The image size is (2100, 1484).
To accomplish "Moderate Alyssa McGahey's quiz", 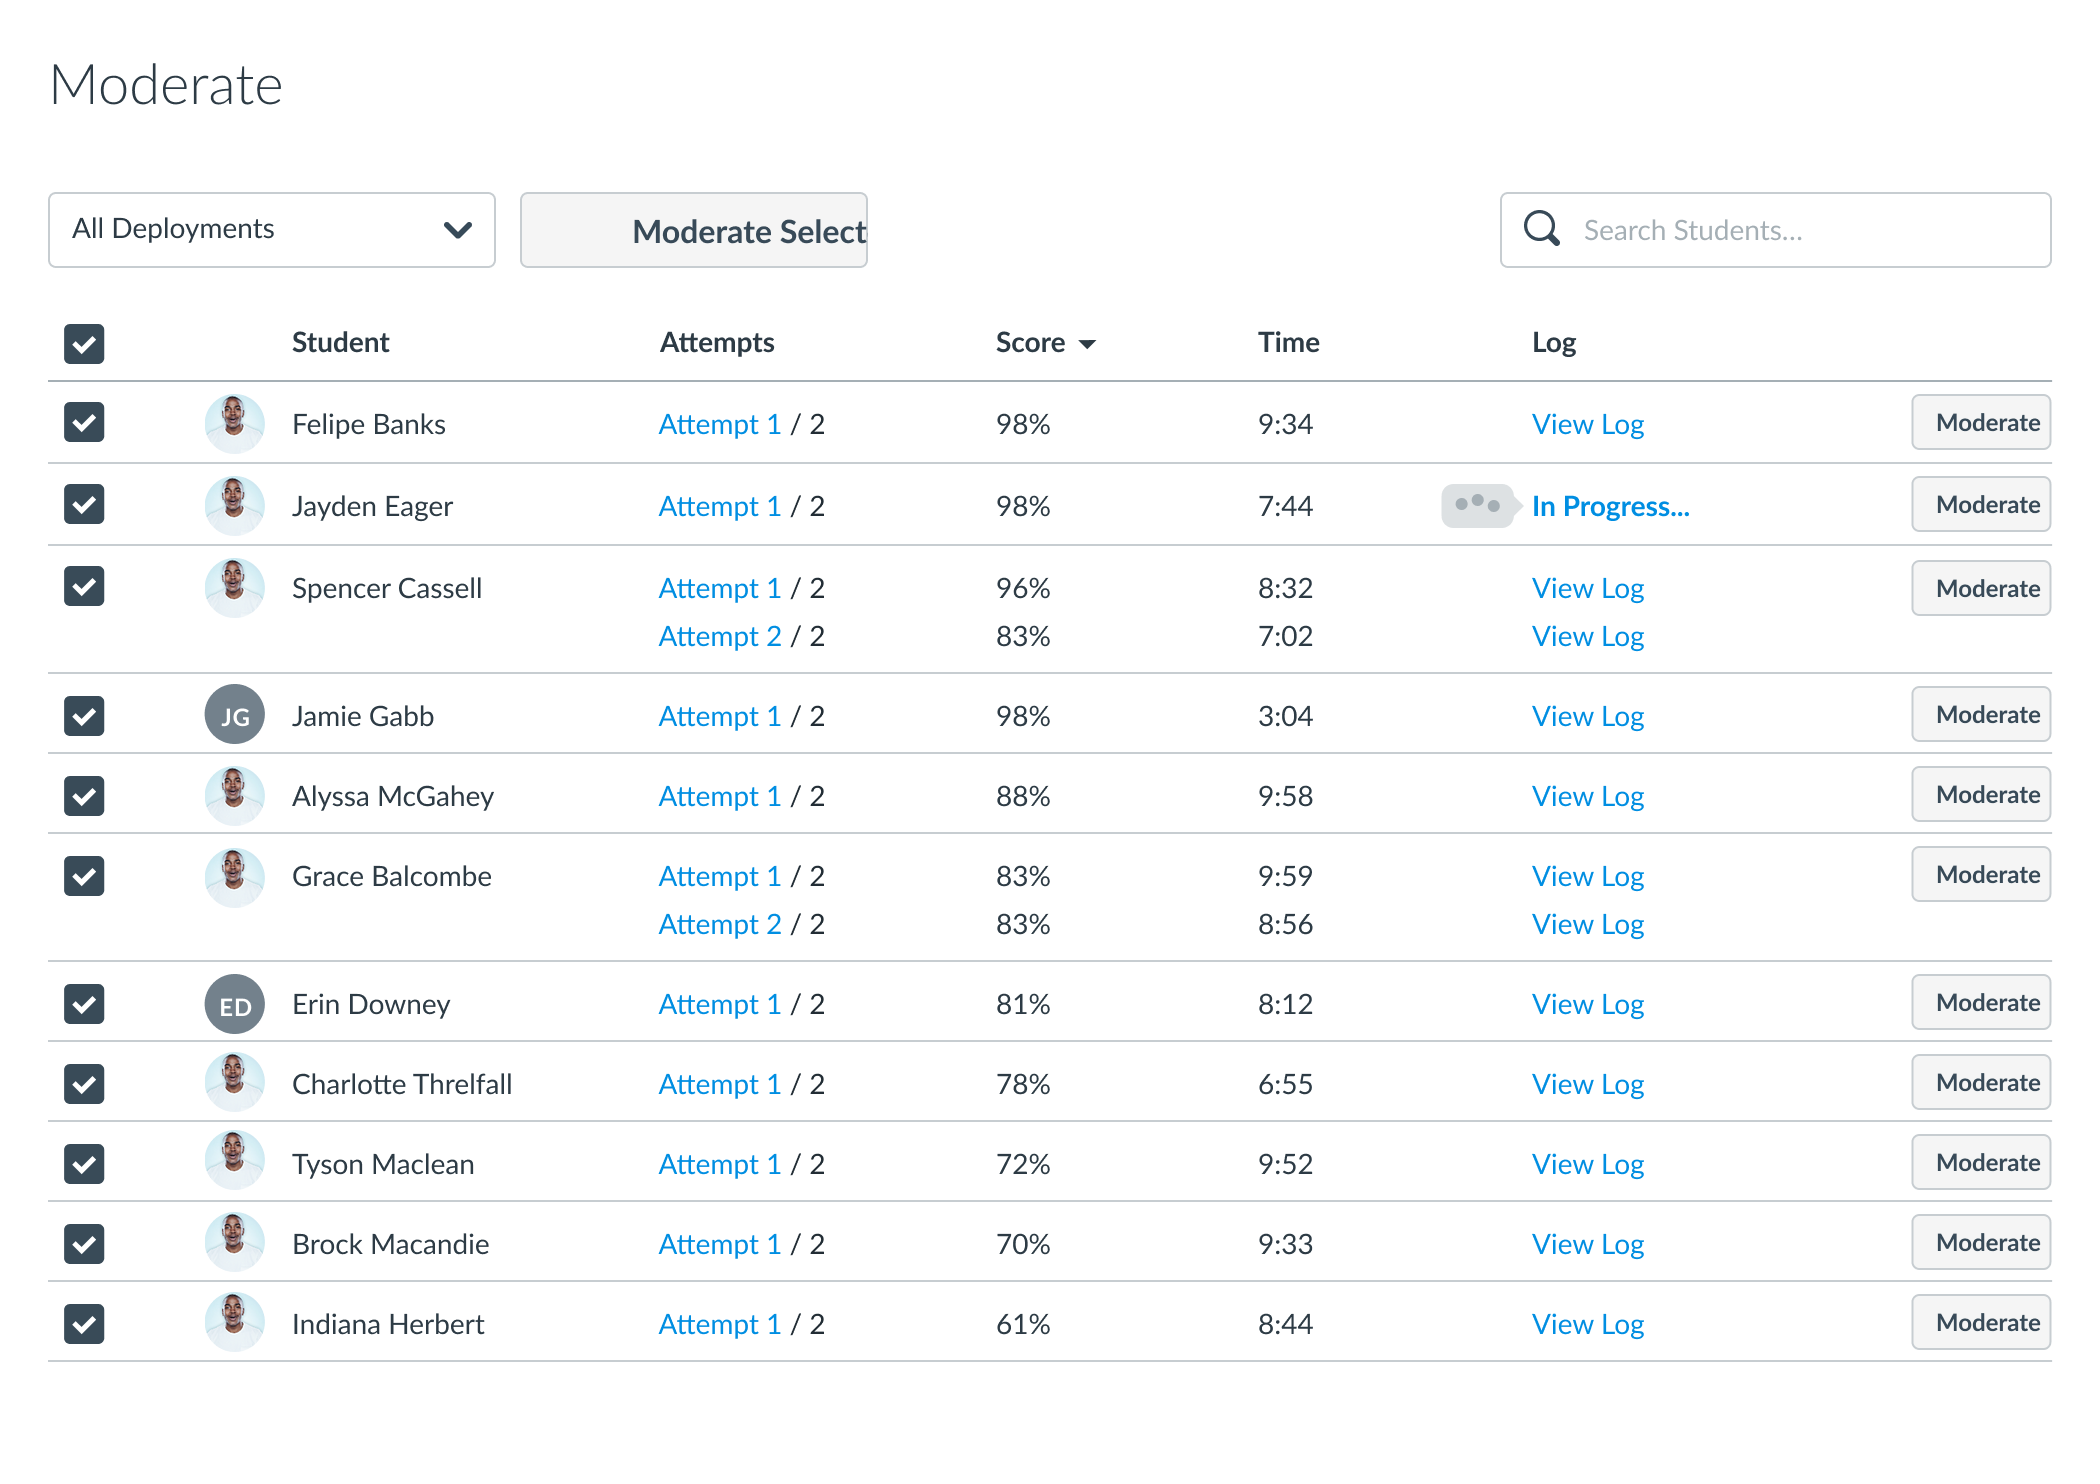I will pyautogui.click(x=1980, y=795).
